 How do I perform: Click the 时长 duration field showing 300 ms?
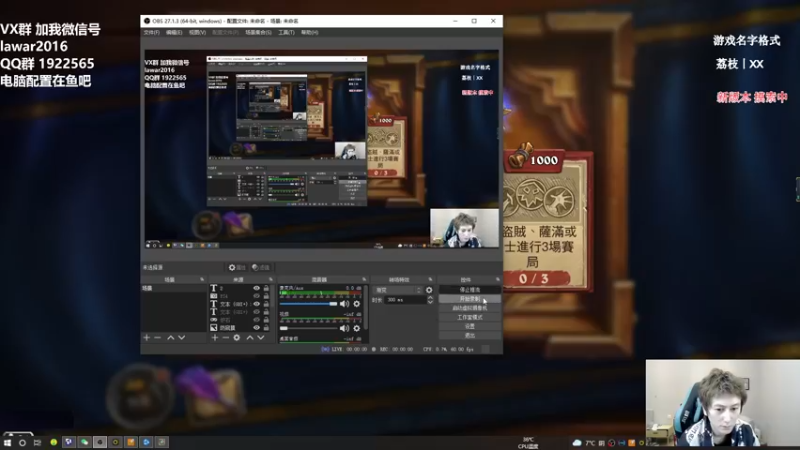tap(405, 300)
